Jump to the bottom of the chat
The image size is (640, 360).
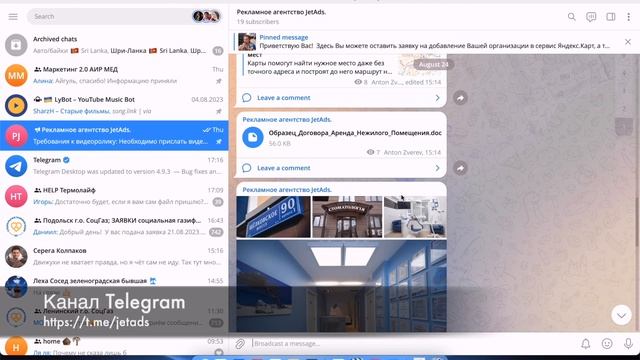pyautogui.click(x=621, y=315)
